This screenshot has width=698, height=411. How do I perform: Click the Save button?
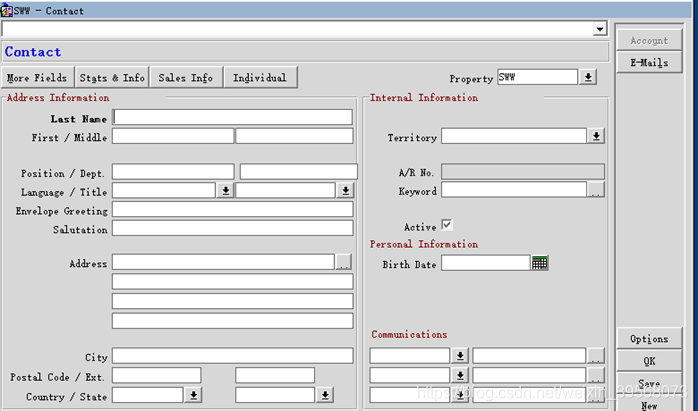pyautogui.click(x=649, y=383)
